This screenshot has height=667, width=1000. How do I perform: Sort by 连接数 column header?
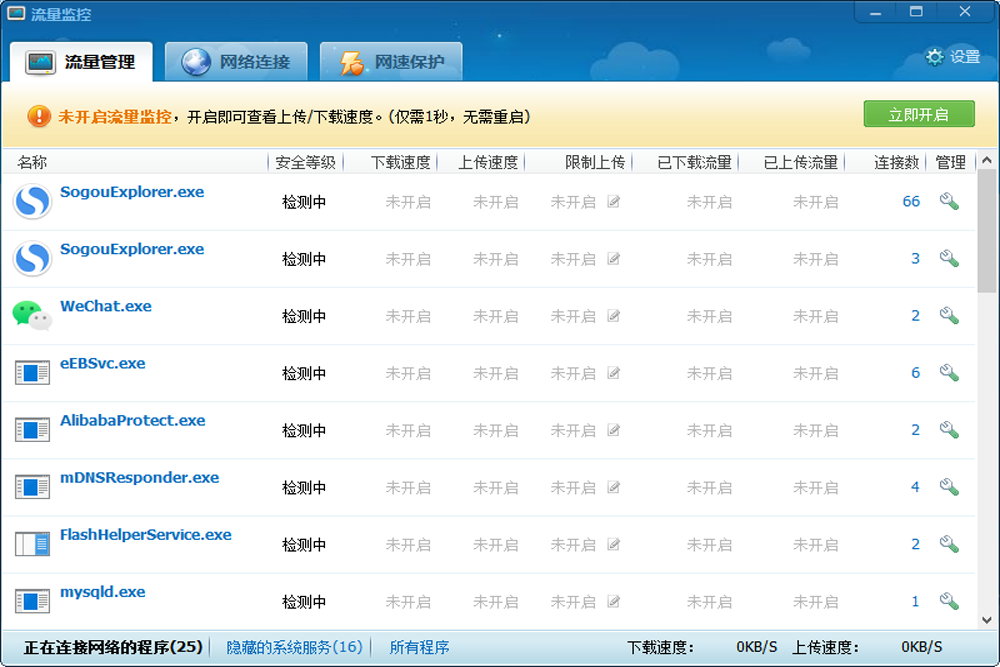coord(896,163)
